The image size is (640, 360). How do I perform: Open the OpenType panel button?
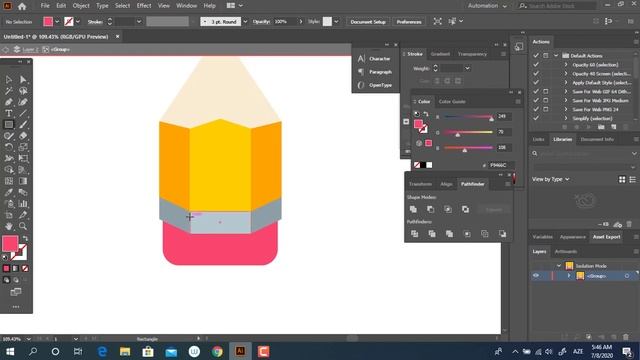(375, 85)
